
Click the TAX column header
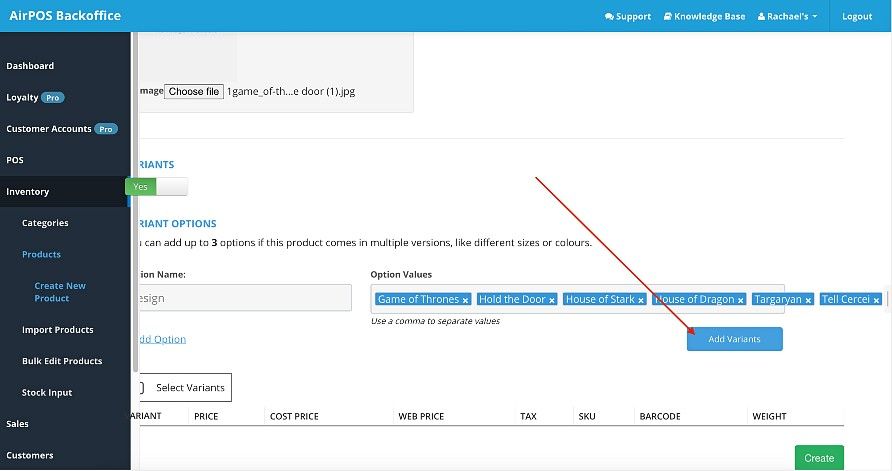528,416
